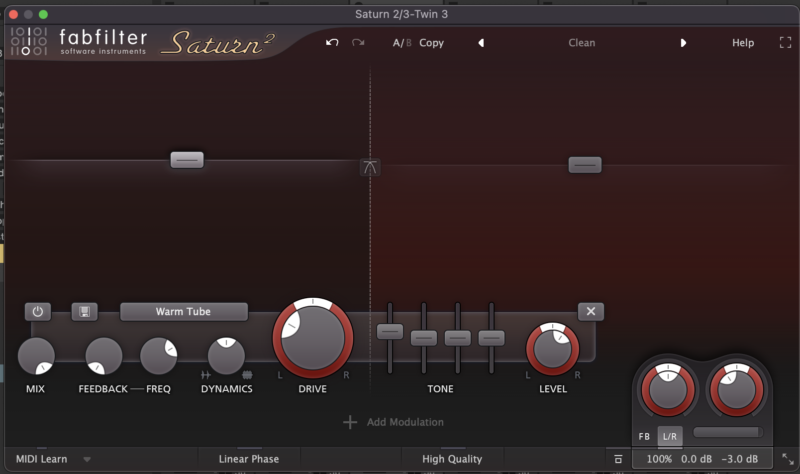
Task: Click the third Tone slider
Action: click(458, 338)
